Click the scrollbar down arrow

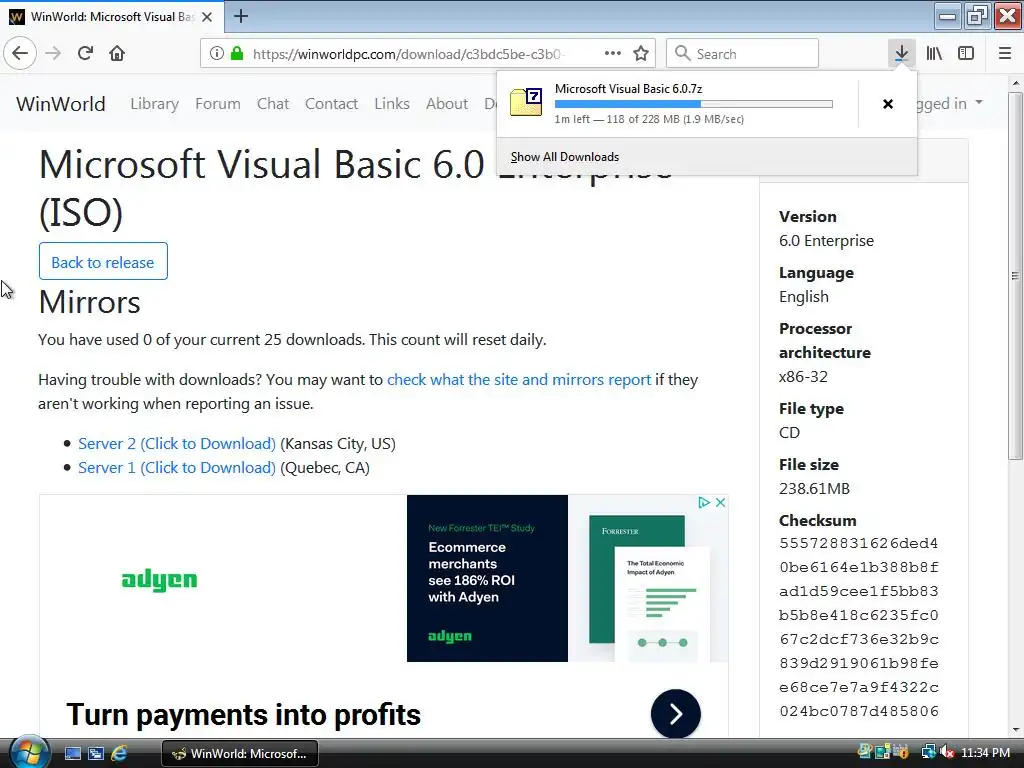click(1015, 729)
